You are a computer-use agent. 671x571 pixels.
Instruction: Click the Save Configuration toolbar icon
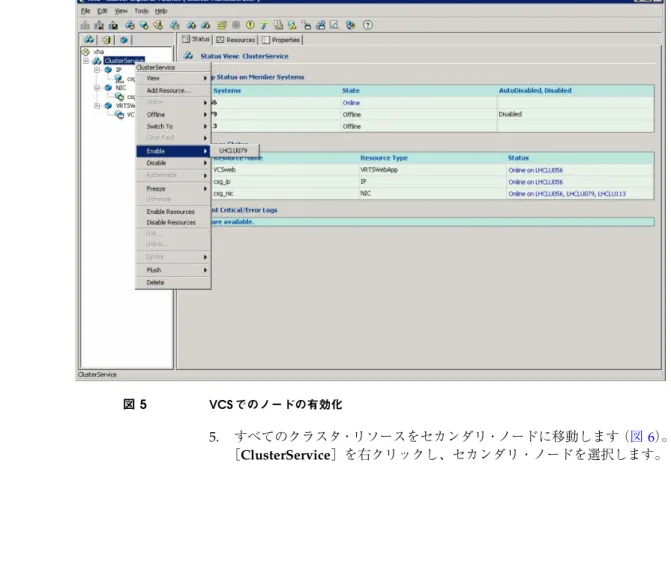99,25
